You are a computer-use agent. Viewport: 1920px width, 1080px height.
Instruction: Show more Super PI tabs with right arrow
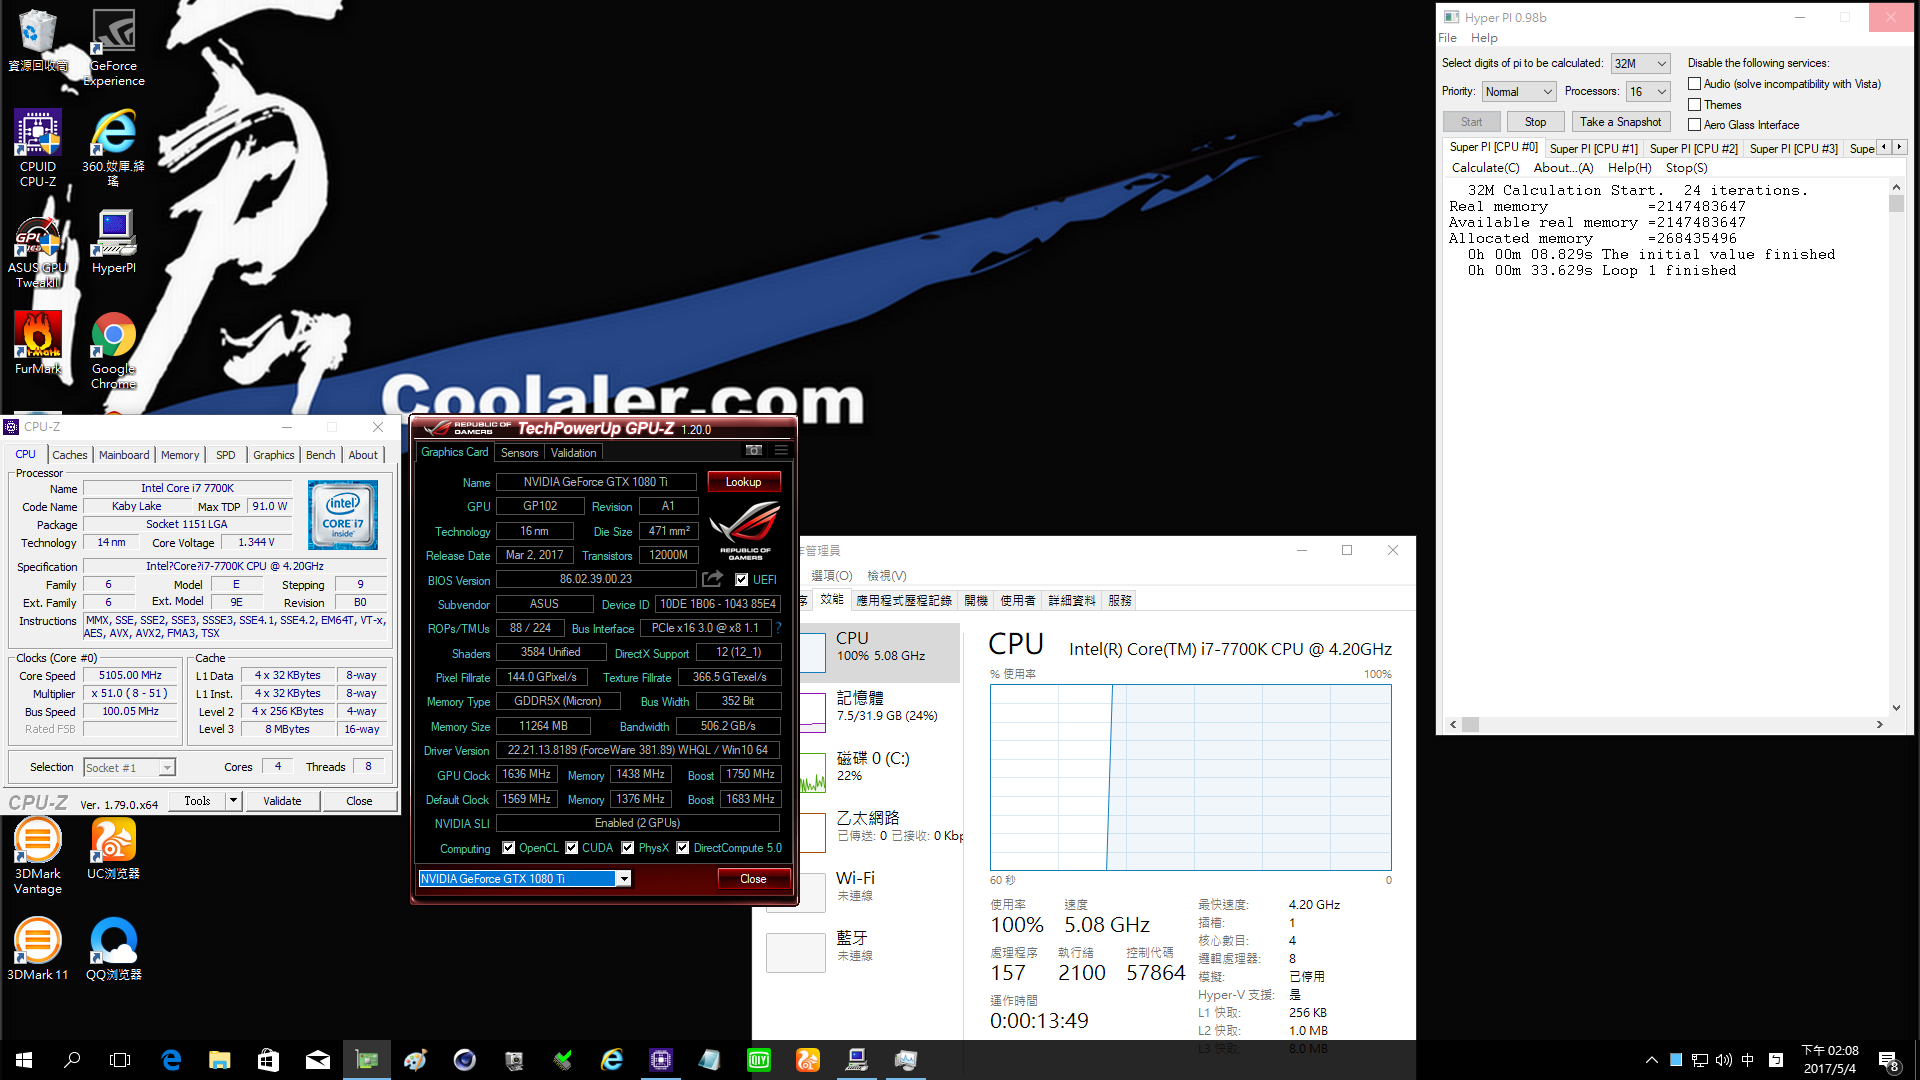pyautogui.click(x=1899, y=147)
